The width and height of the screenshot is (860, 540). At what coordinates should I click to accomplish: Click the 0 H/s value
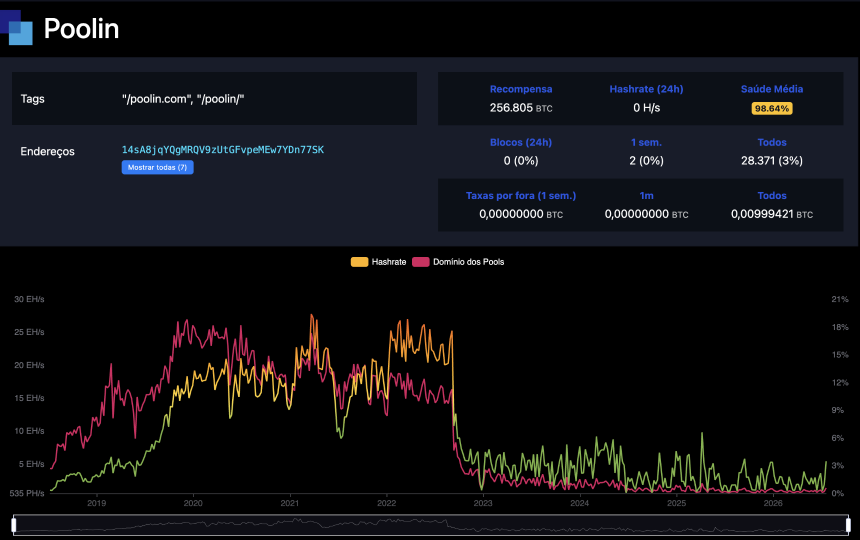pyautogui.click(x=647, y=108)
